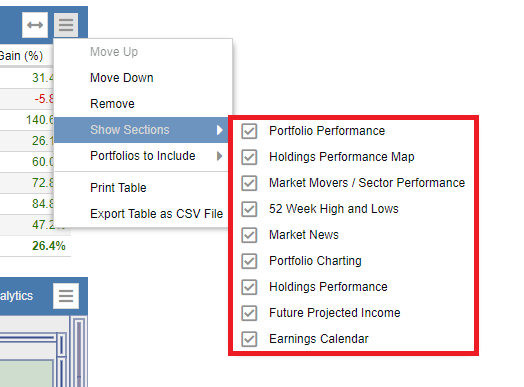This screenshot has width=524, height=387.
Task: Toggle Holdings Performance Map checkbox
Action: click(249, 157)
